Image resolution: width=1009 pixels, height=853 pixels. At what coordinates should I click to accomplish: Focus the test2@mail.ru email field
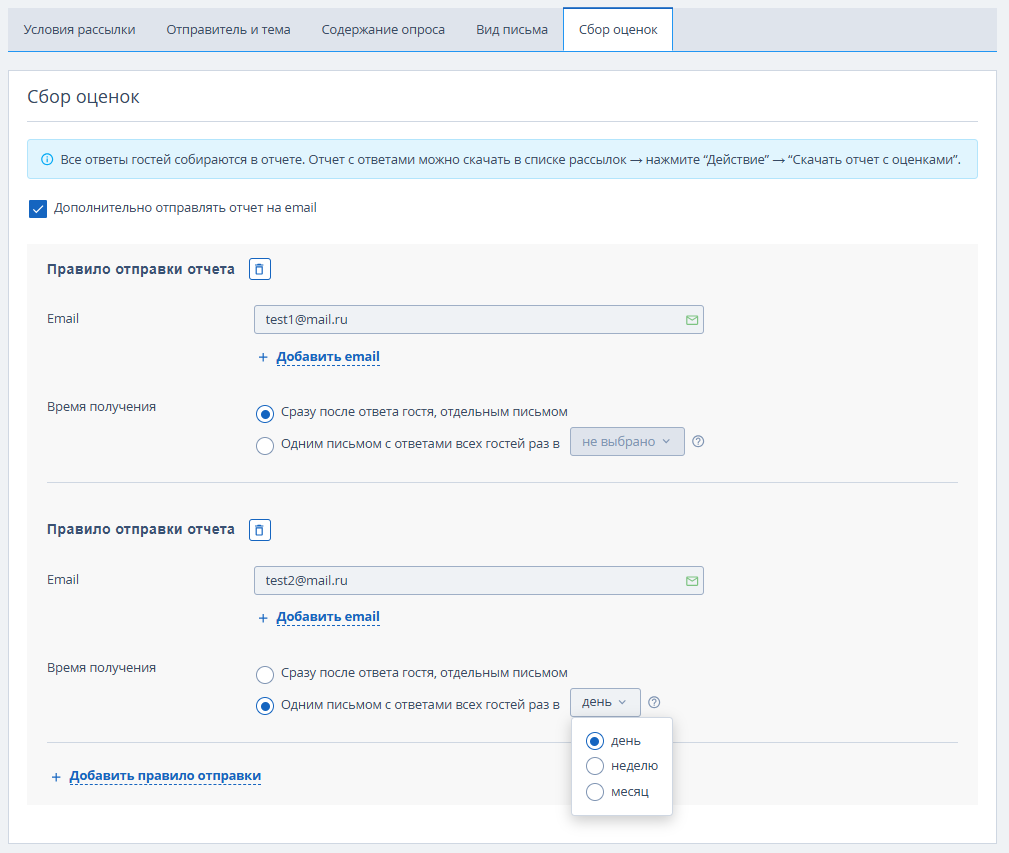479,581
